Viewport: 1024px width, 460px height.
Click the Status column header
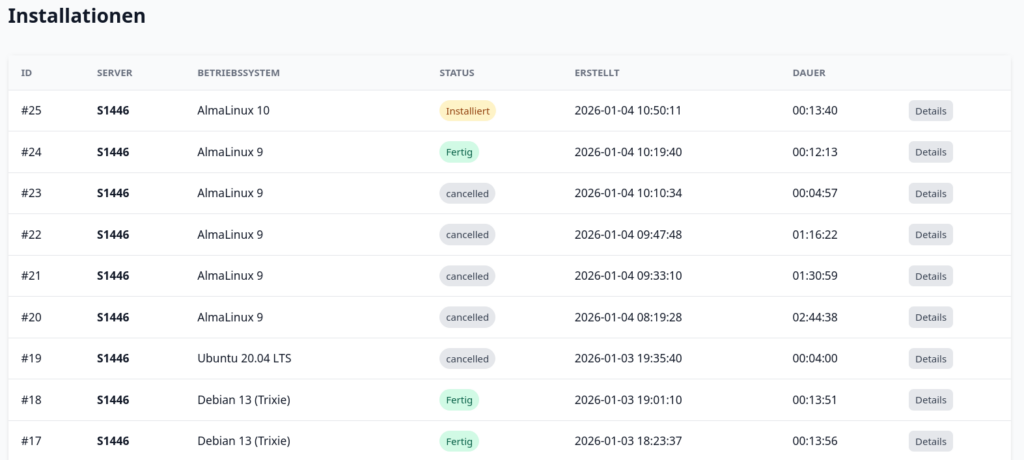coord(456,73)
